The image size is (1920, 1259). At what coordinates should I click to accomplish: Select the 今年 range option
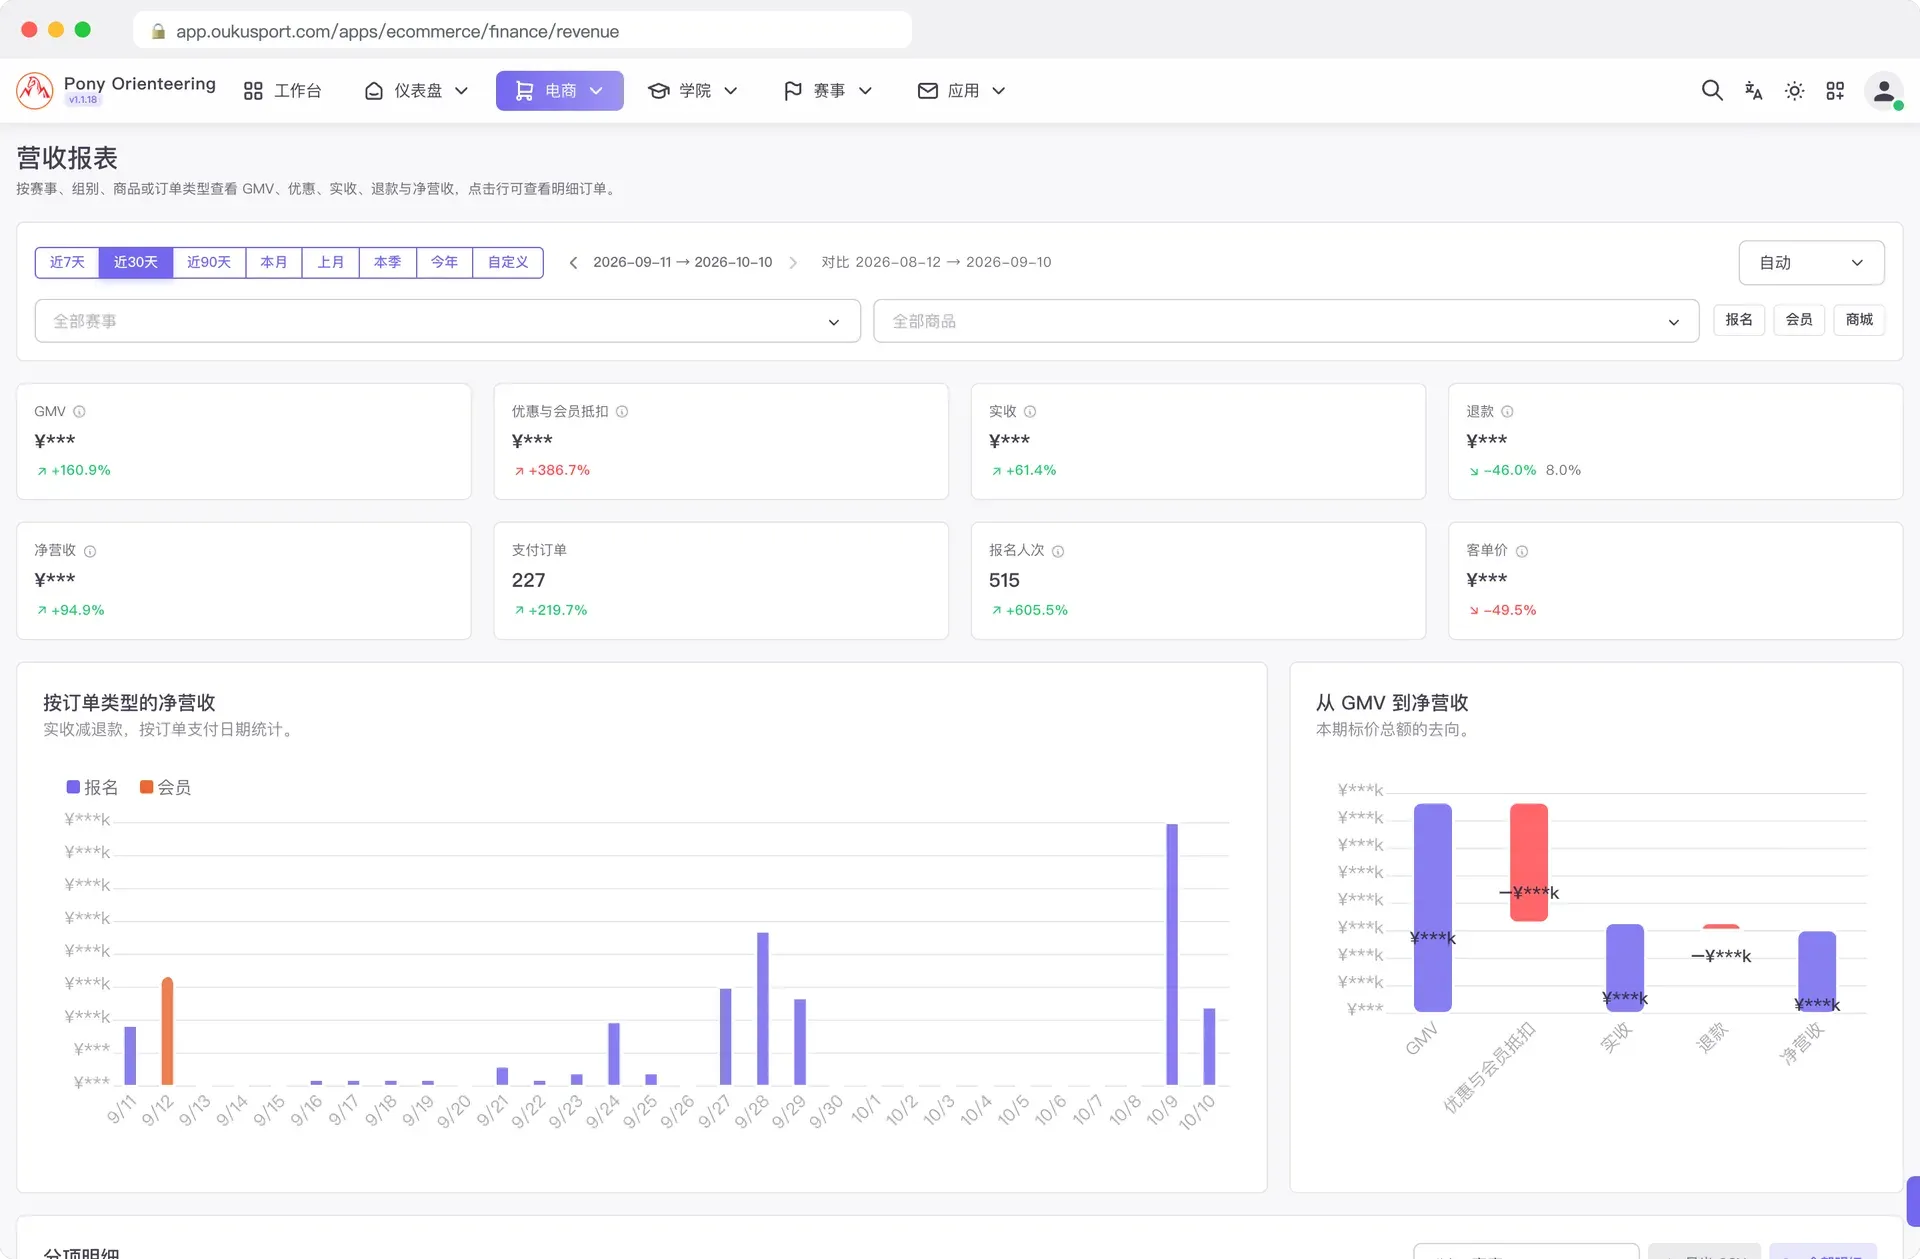point(445,263)
